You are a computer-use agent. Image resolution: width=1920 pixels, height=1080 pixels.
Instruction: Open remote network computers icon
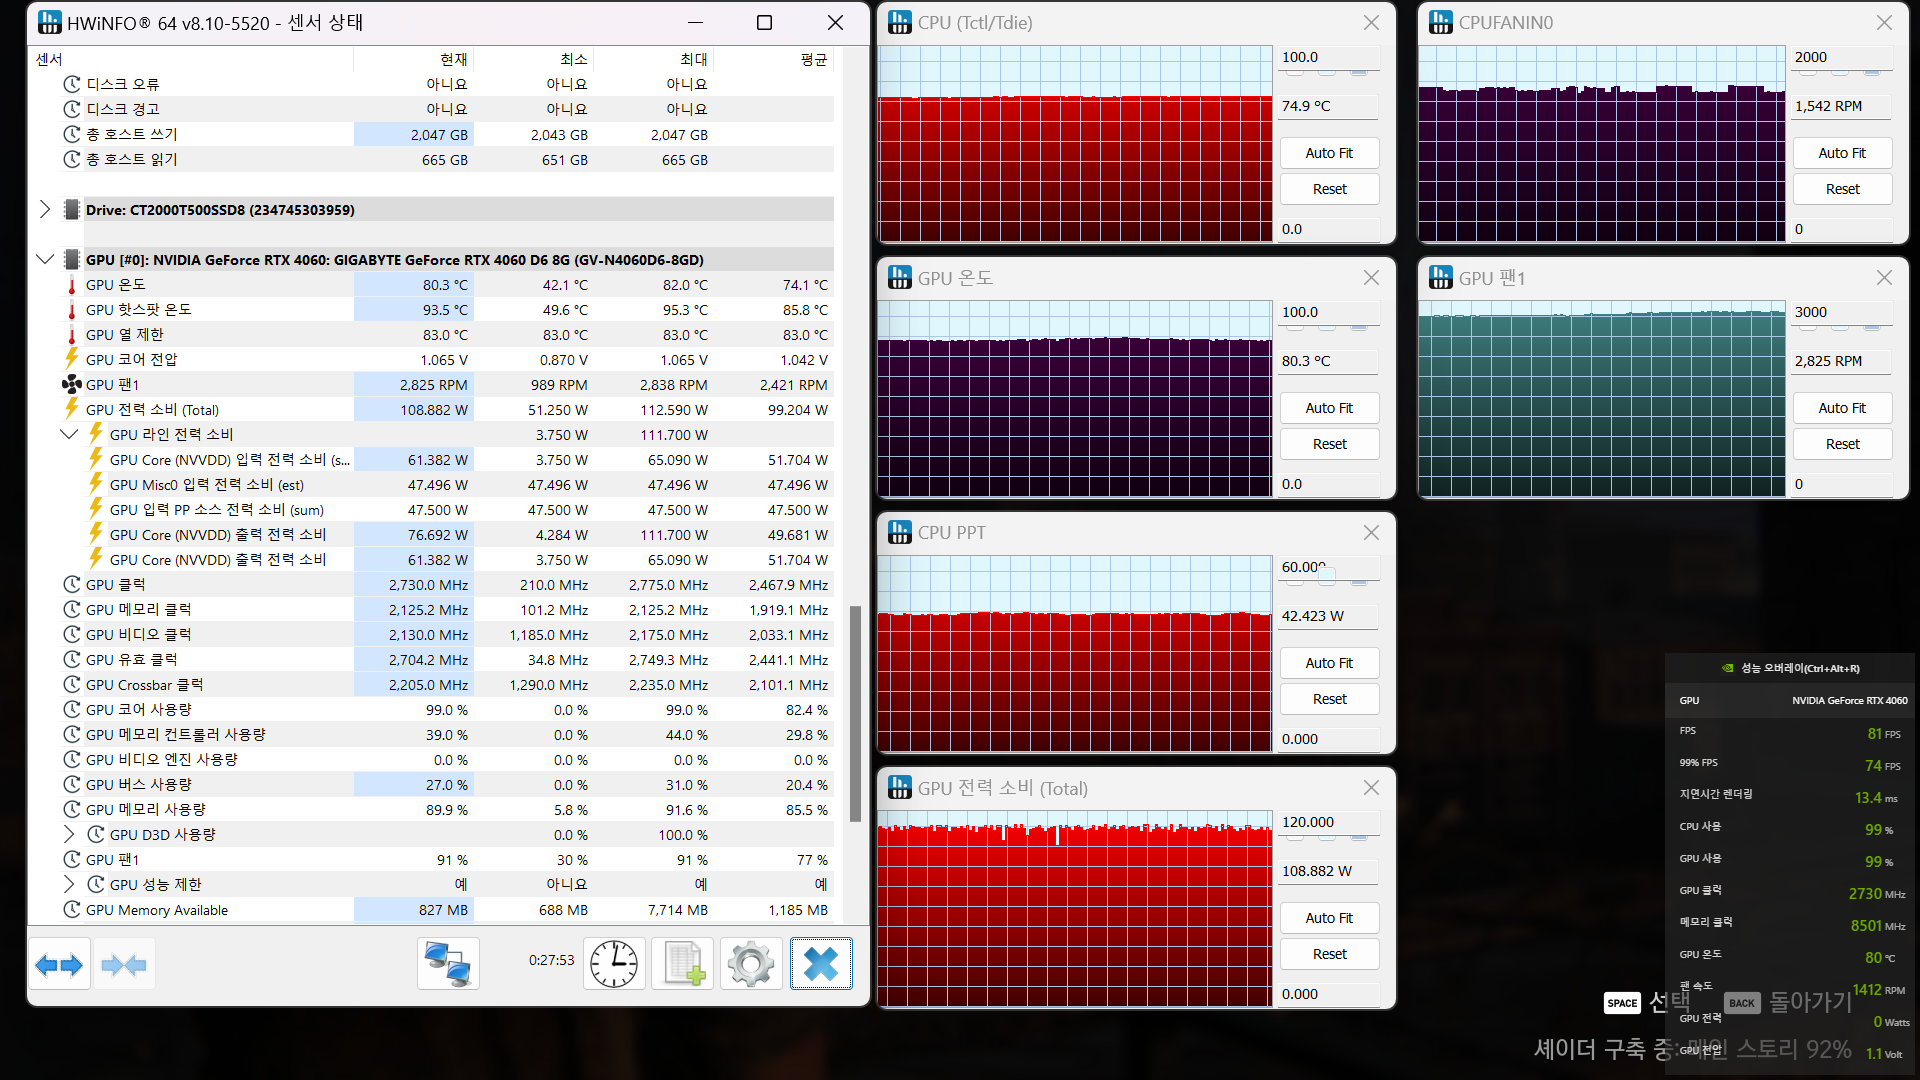click(448, 965)
